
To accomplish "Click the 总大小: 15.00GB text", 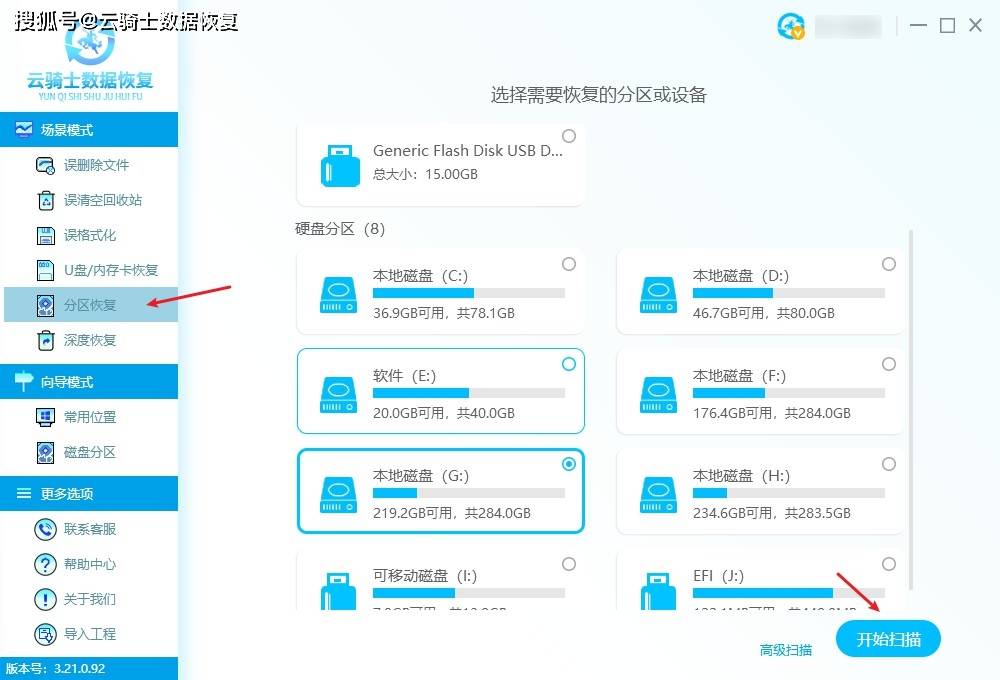I will click(x=425, y=174).
